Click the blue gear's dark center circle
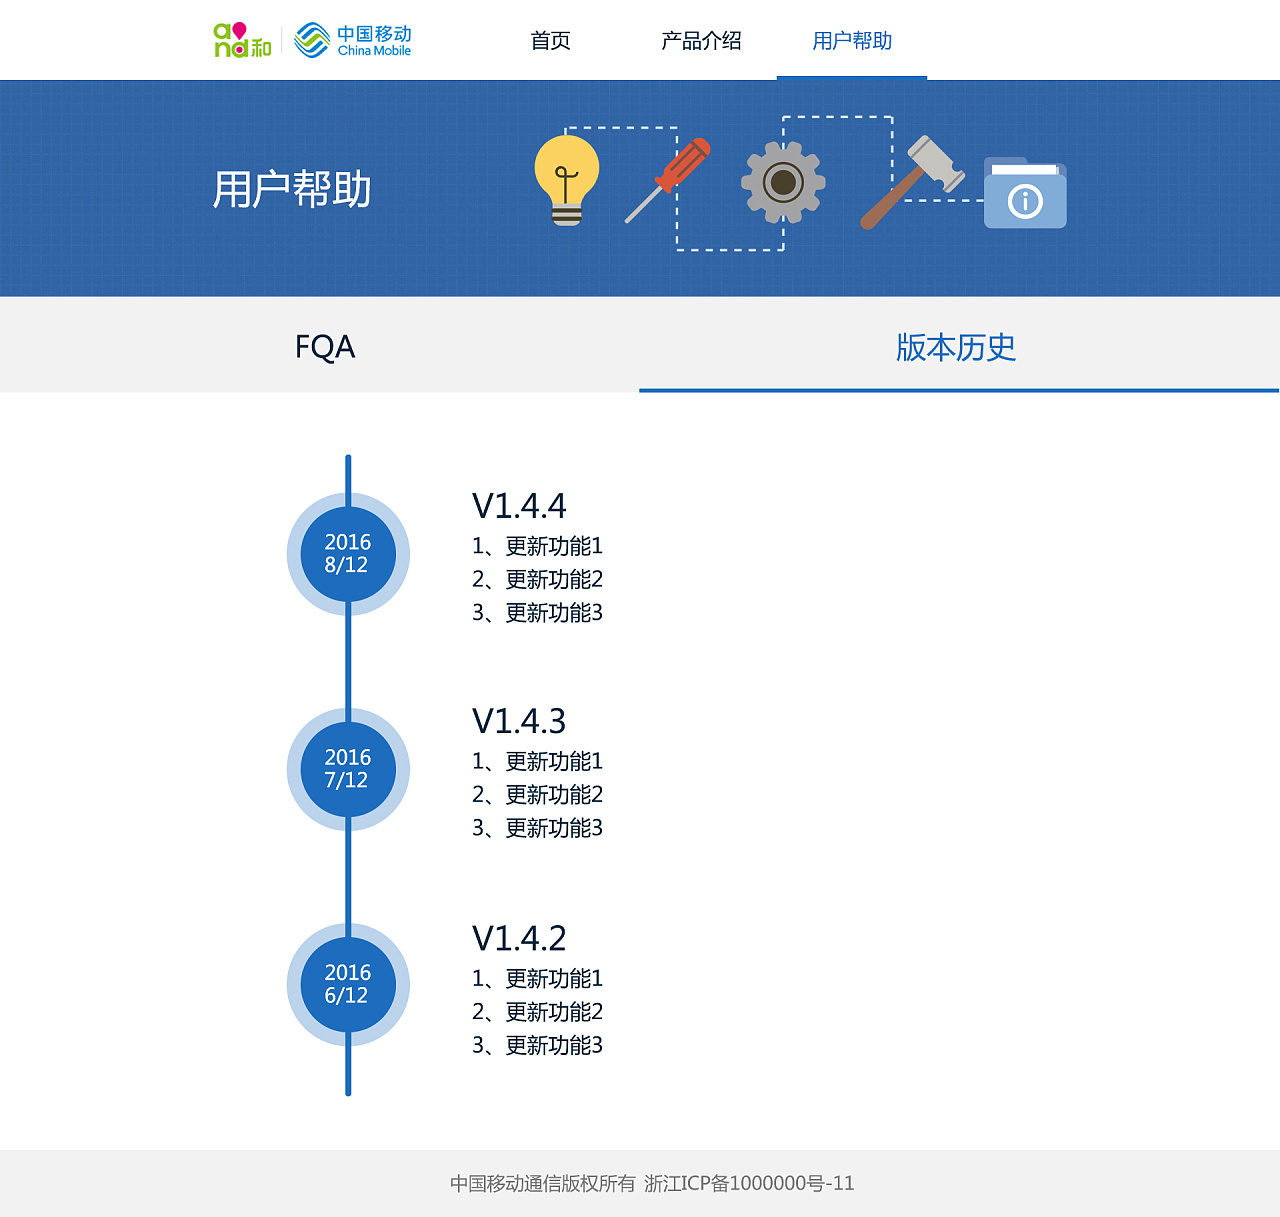 (x=785, y=184)
